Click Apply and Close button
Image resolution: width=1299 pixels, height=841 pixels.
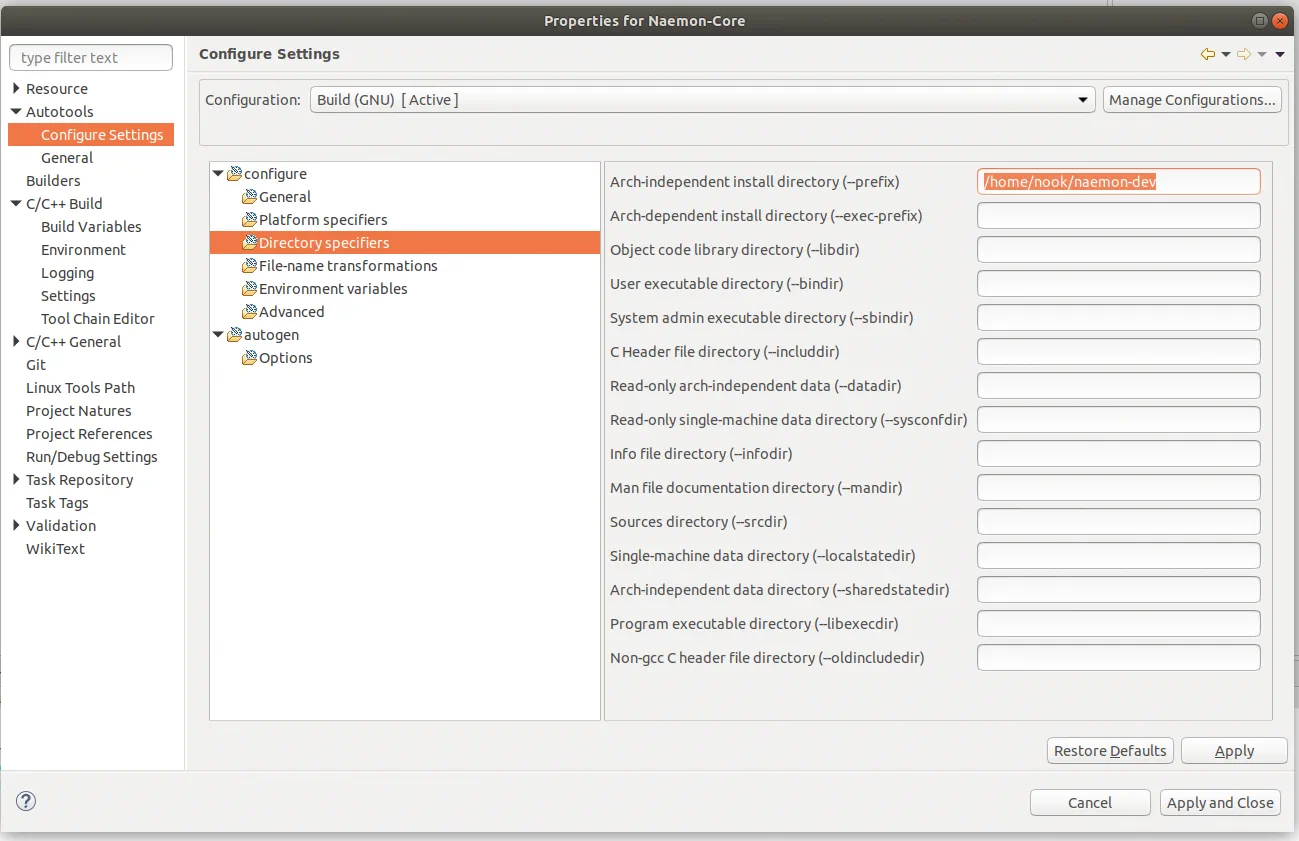click(x=1220, y=803)
